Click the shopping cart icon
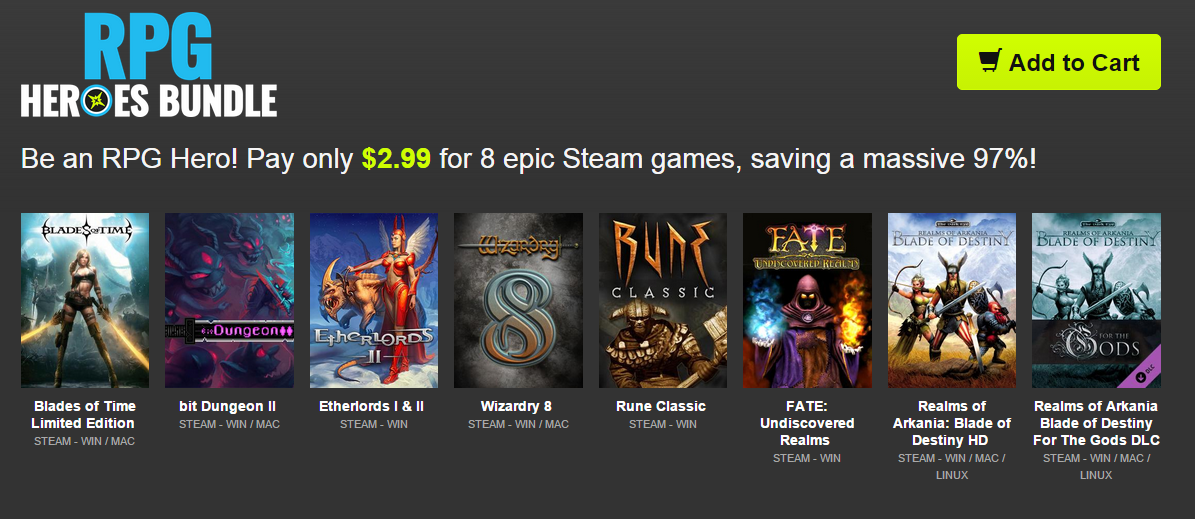The height and width of the screenshot is (519, 1195). [989, 62]
